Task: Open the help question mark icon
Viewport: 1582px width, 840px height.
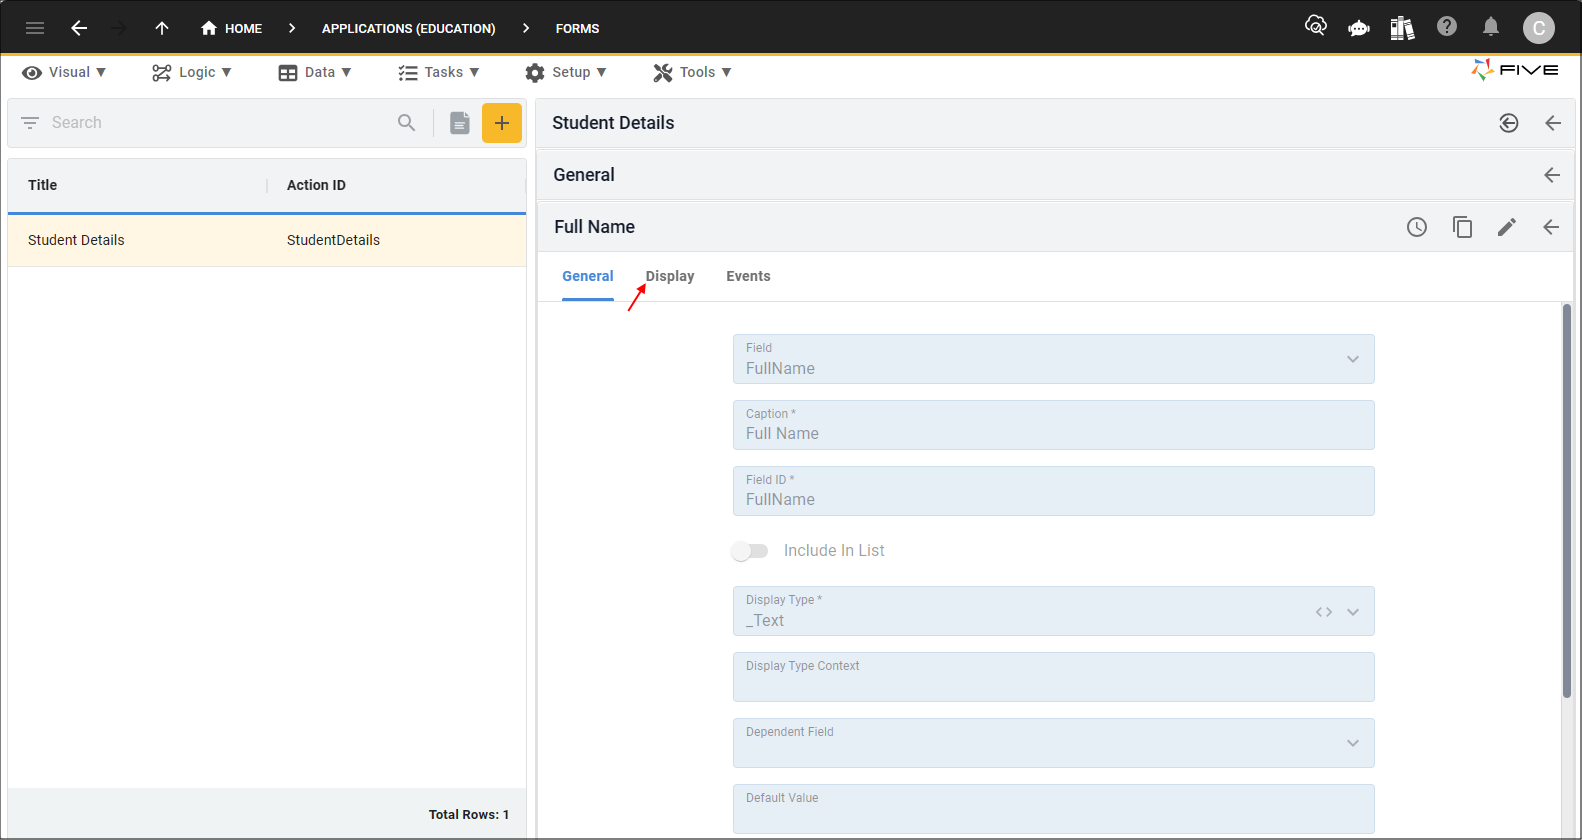Action: [x=1447, y=26]
